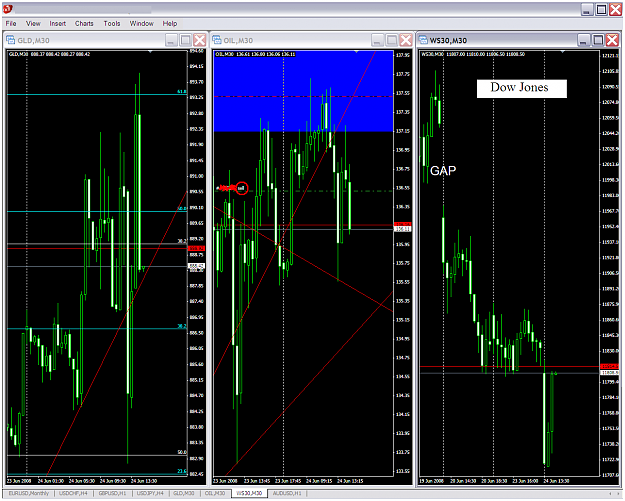This screenshot has width=625, height=501.
Task: Select the GLD,M30 tab at bottom
Action: (x=183, y=493)
